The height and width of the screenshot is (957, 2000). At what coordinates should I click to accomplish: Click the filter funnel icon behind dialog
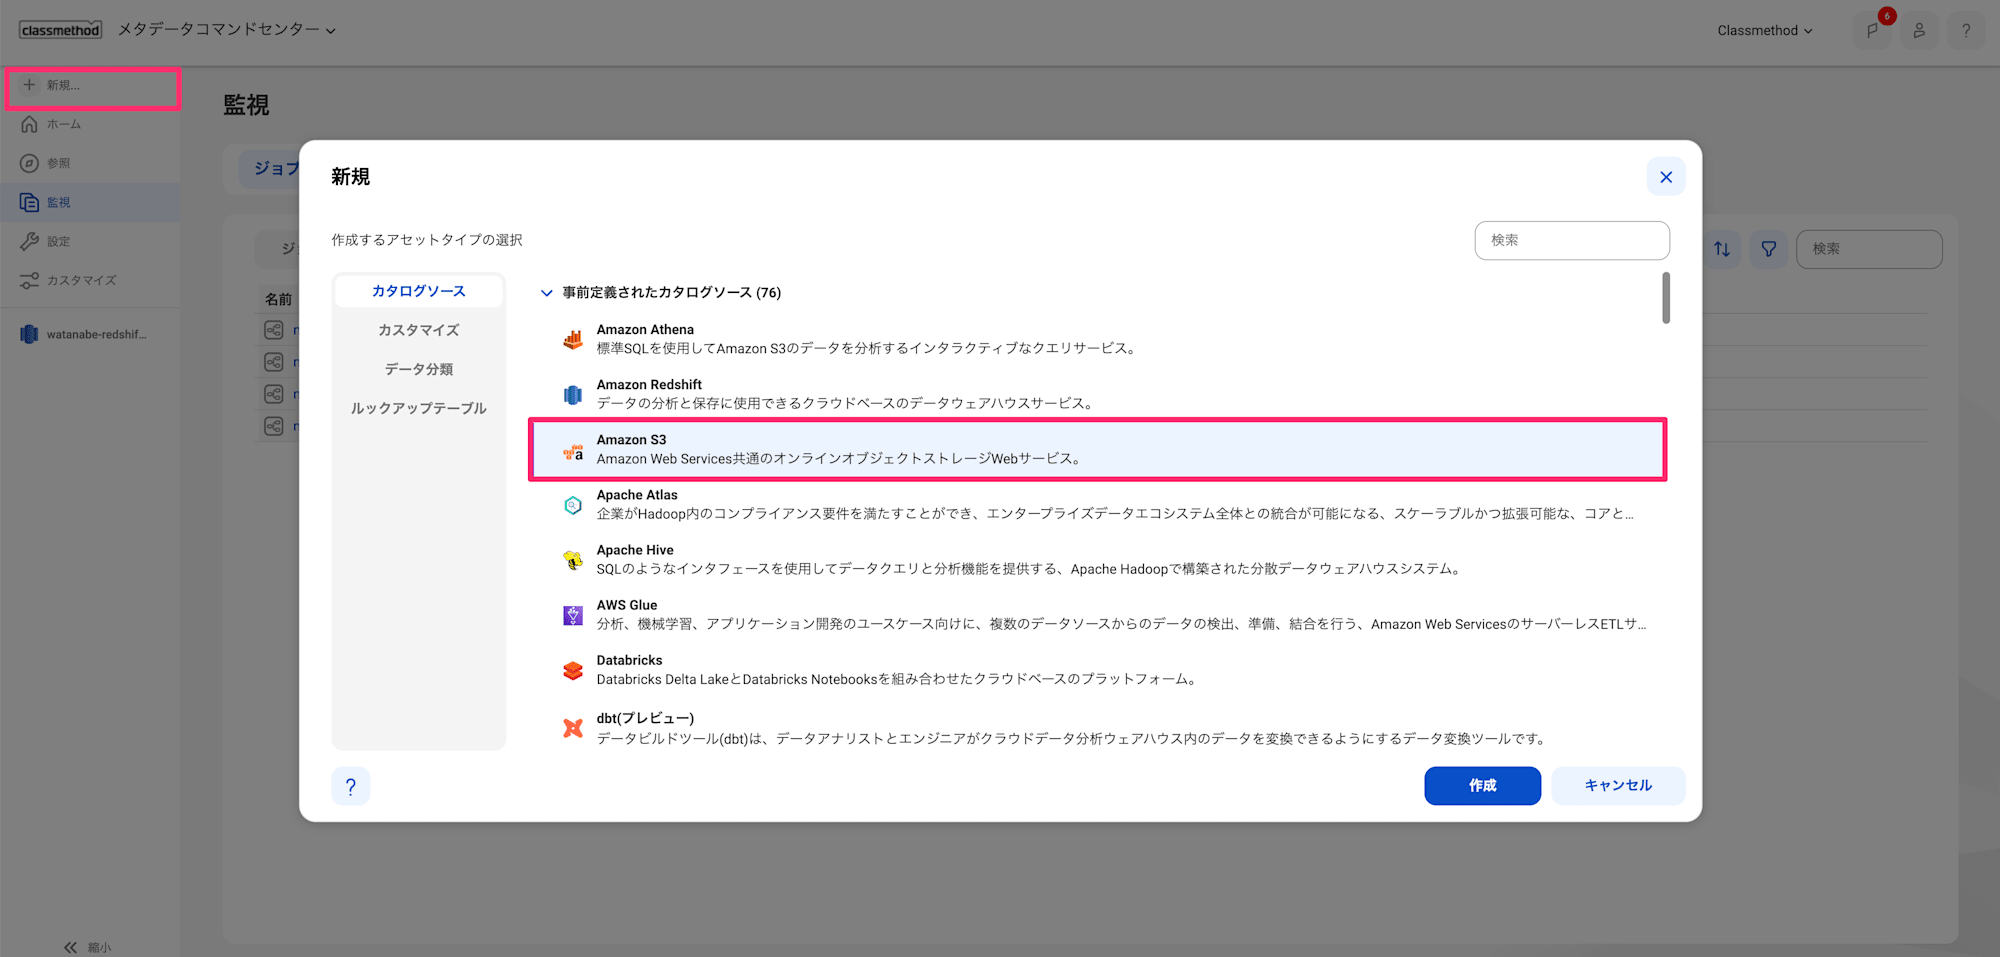(1769, 249)
